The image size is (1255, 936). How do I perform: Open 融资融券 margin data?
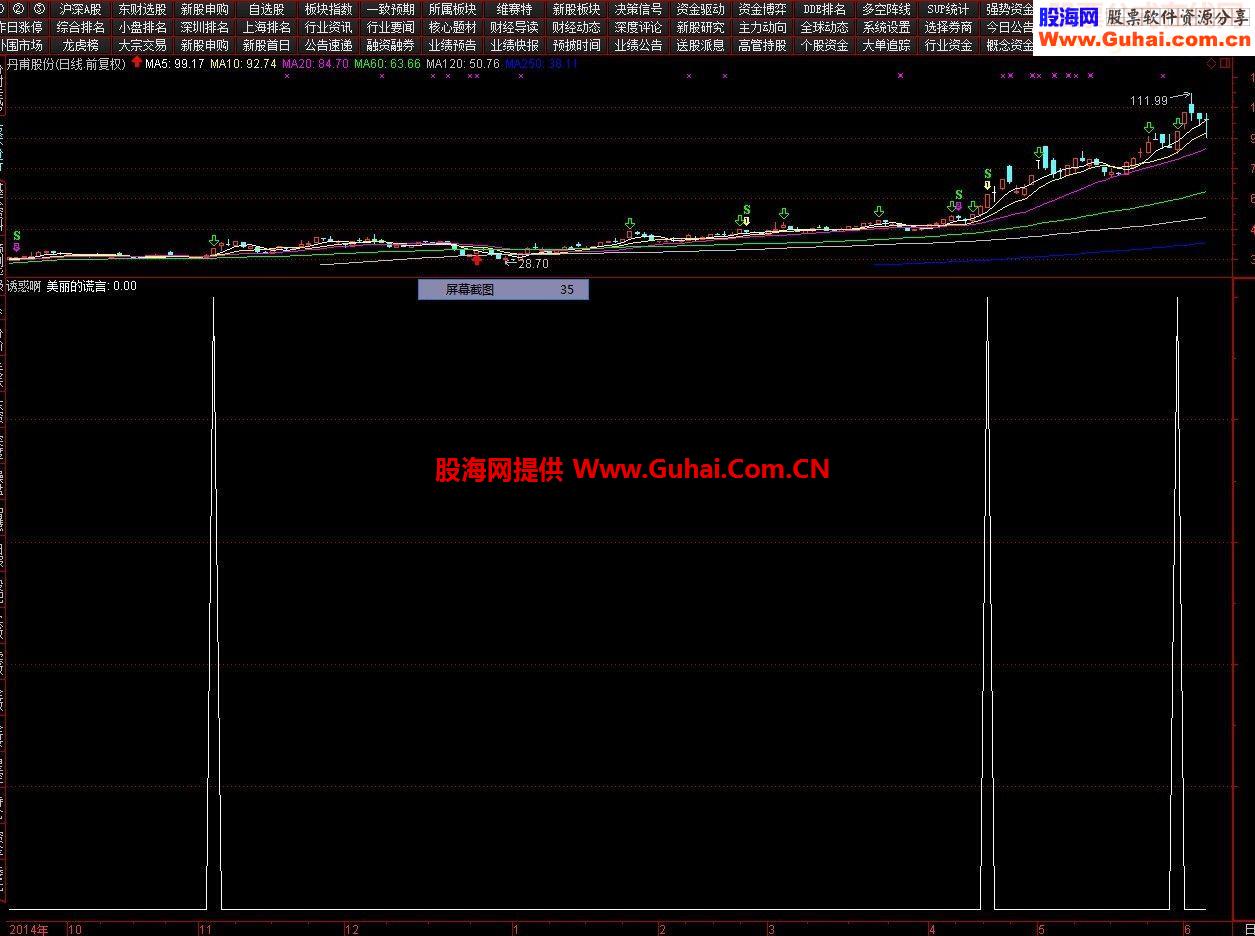coord(391,45)
